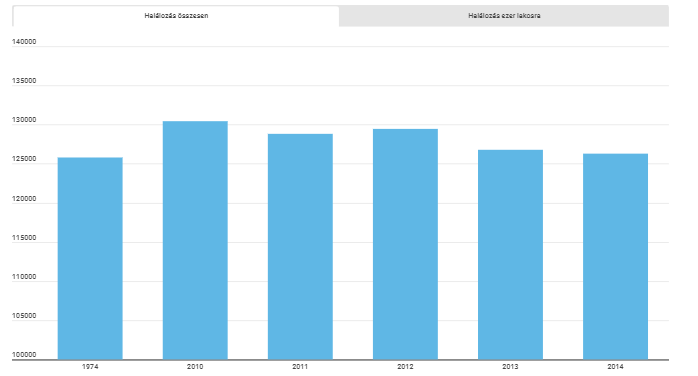Click the 2011 x-axis label
The image size is (698, 376).
click(x=300, y=367)
